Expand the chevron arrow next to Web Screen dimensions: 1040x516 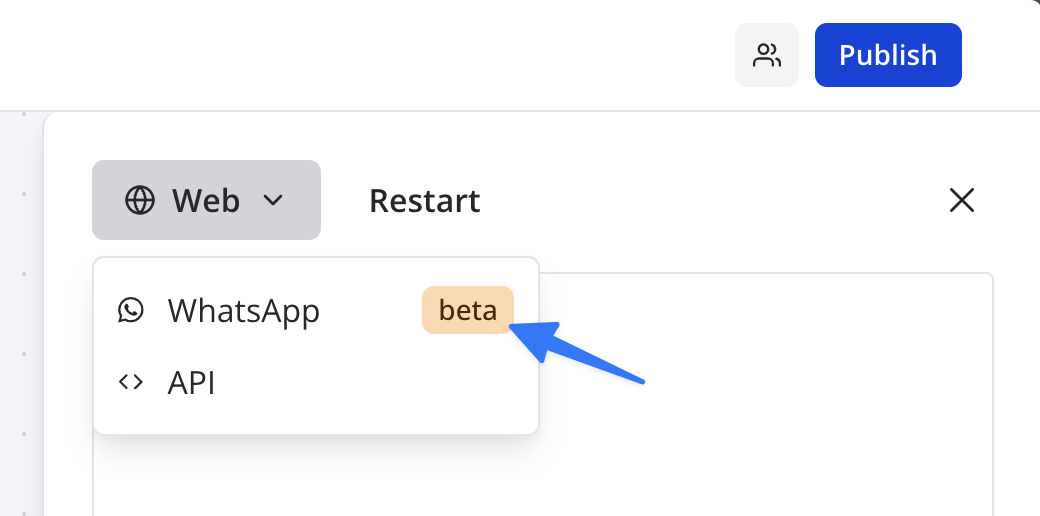coord(273,200)
